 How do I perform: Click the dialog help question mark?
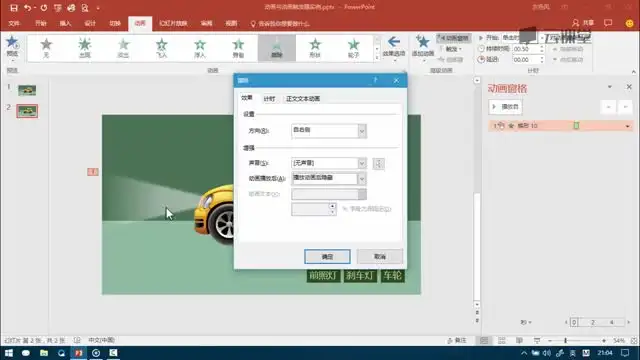click(375, 80)
